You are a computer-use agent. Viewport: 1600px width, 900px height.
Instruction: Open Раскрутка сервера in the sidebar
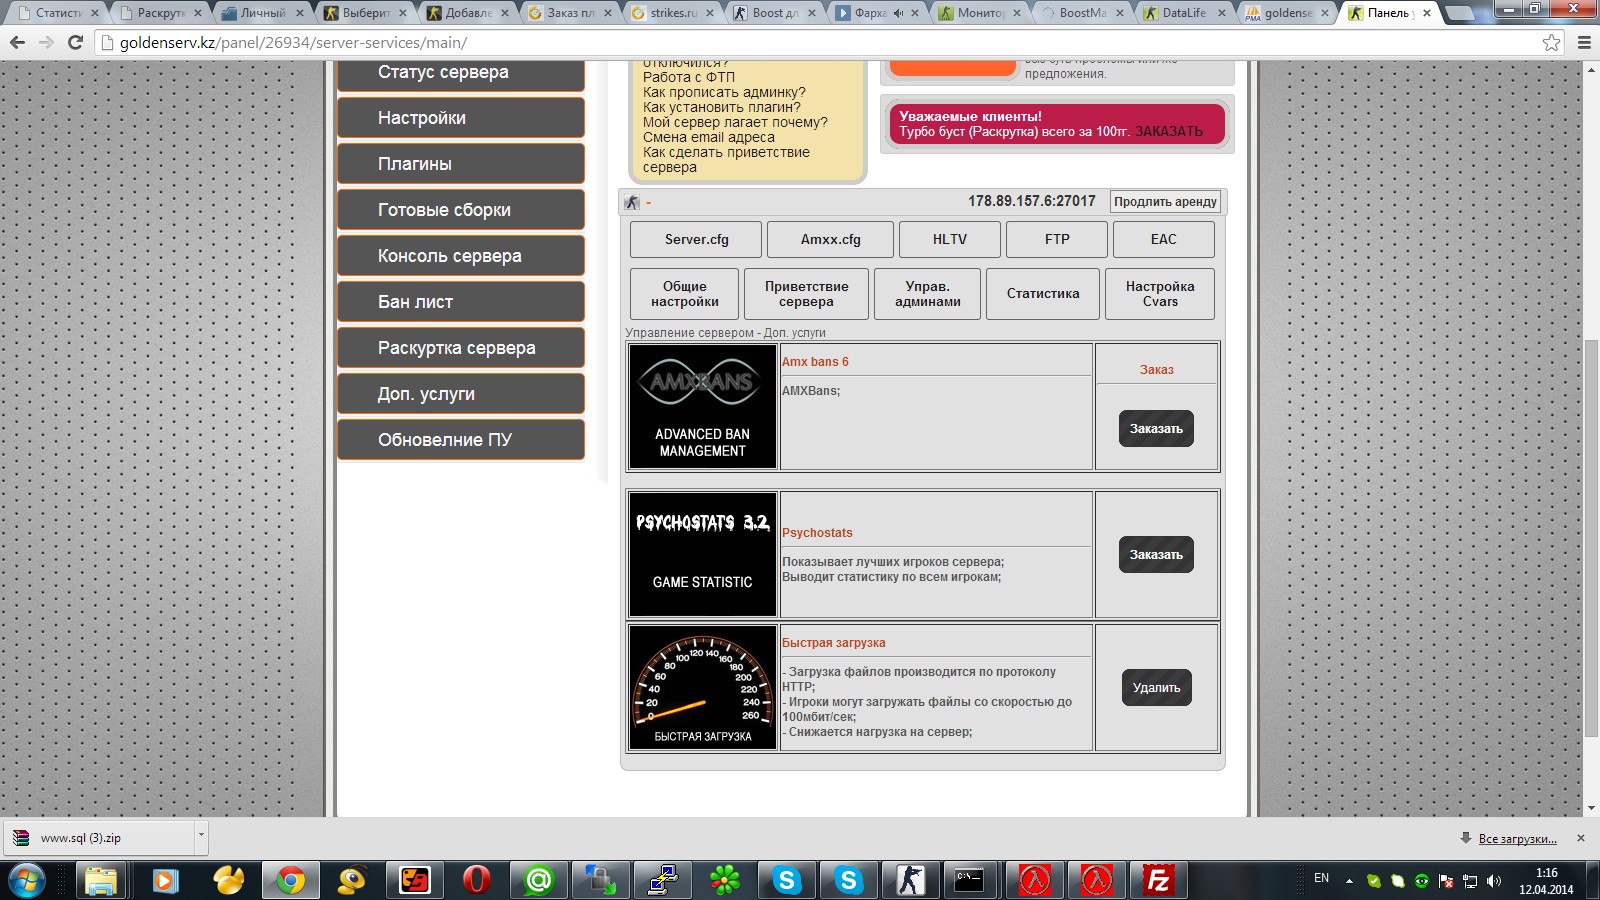pos(461,348)
